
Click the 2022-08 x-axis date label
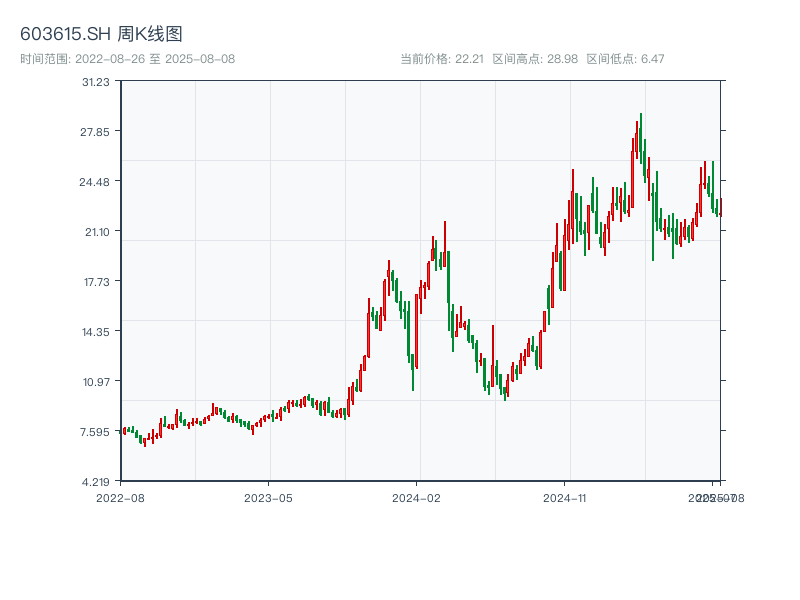(120, 497)
